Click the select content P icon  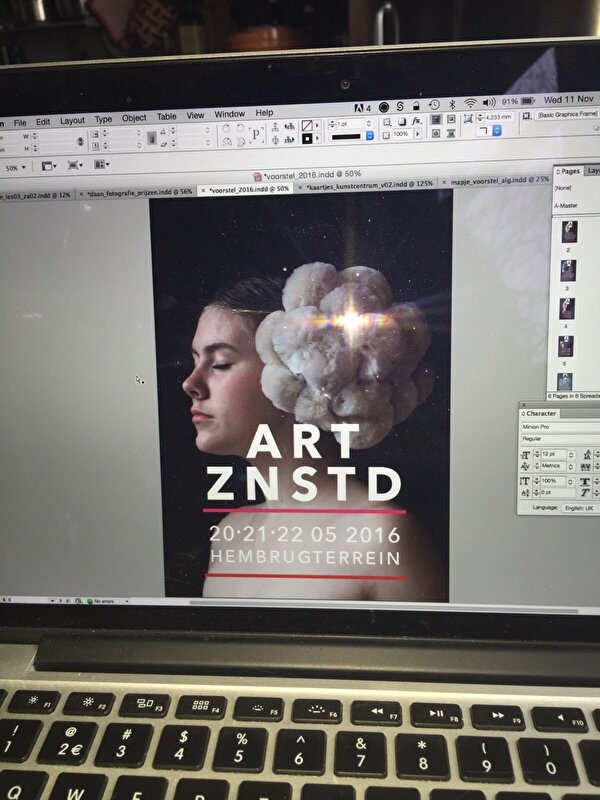tap(256, 135)
